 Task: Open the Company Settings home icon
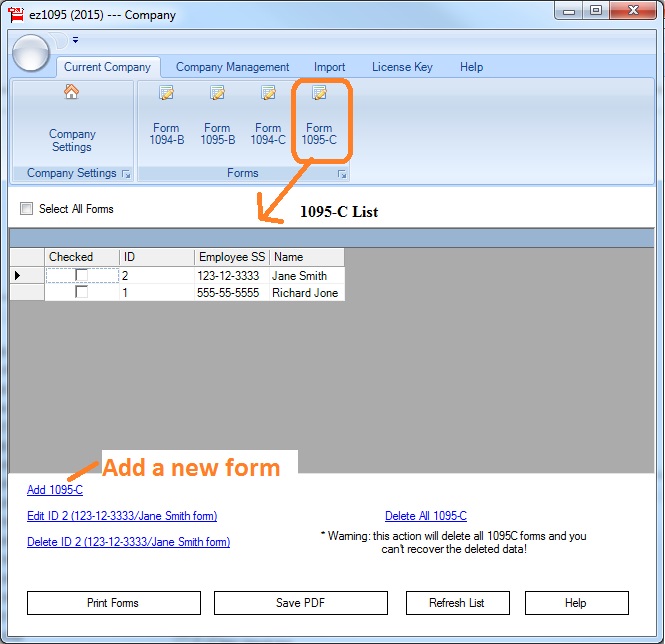(71, 92)
